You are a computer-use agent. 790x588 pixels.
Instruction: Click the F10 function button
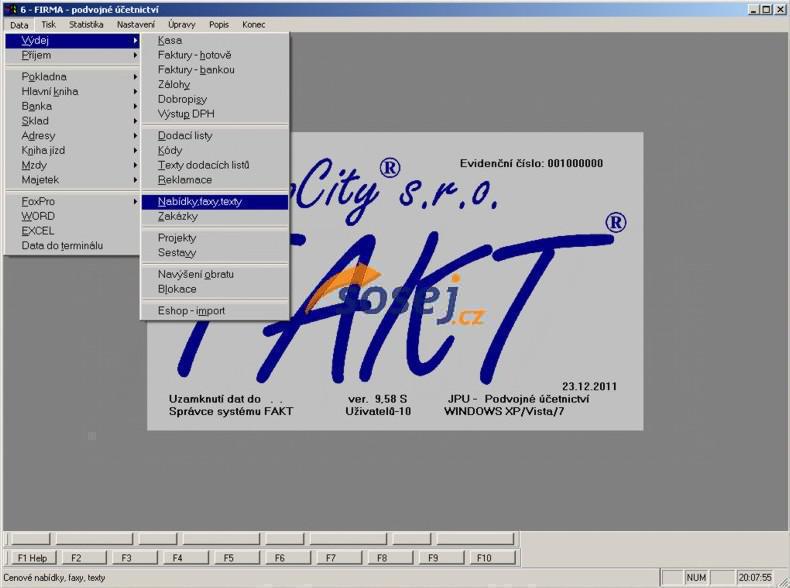[x=492, y=558]
